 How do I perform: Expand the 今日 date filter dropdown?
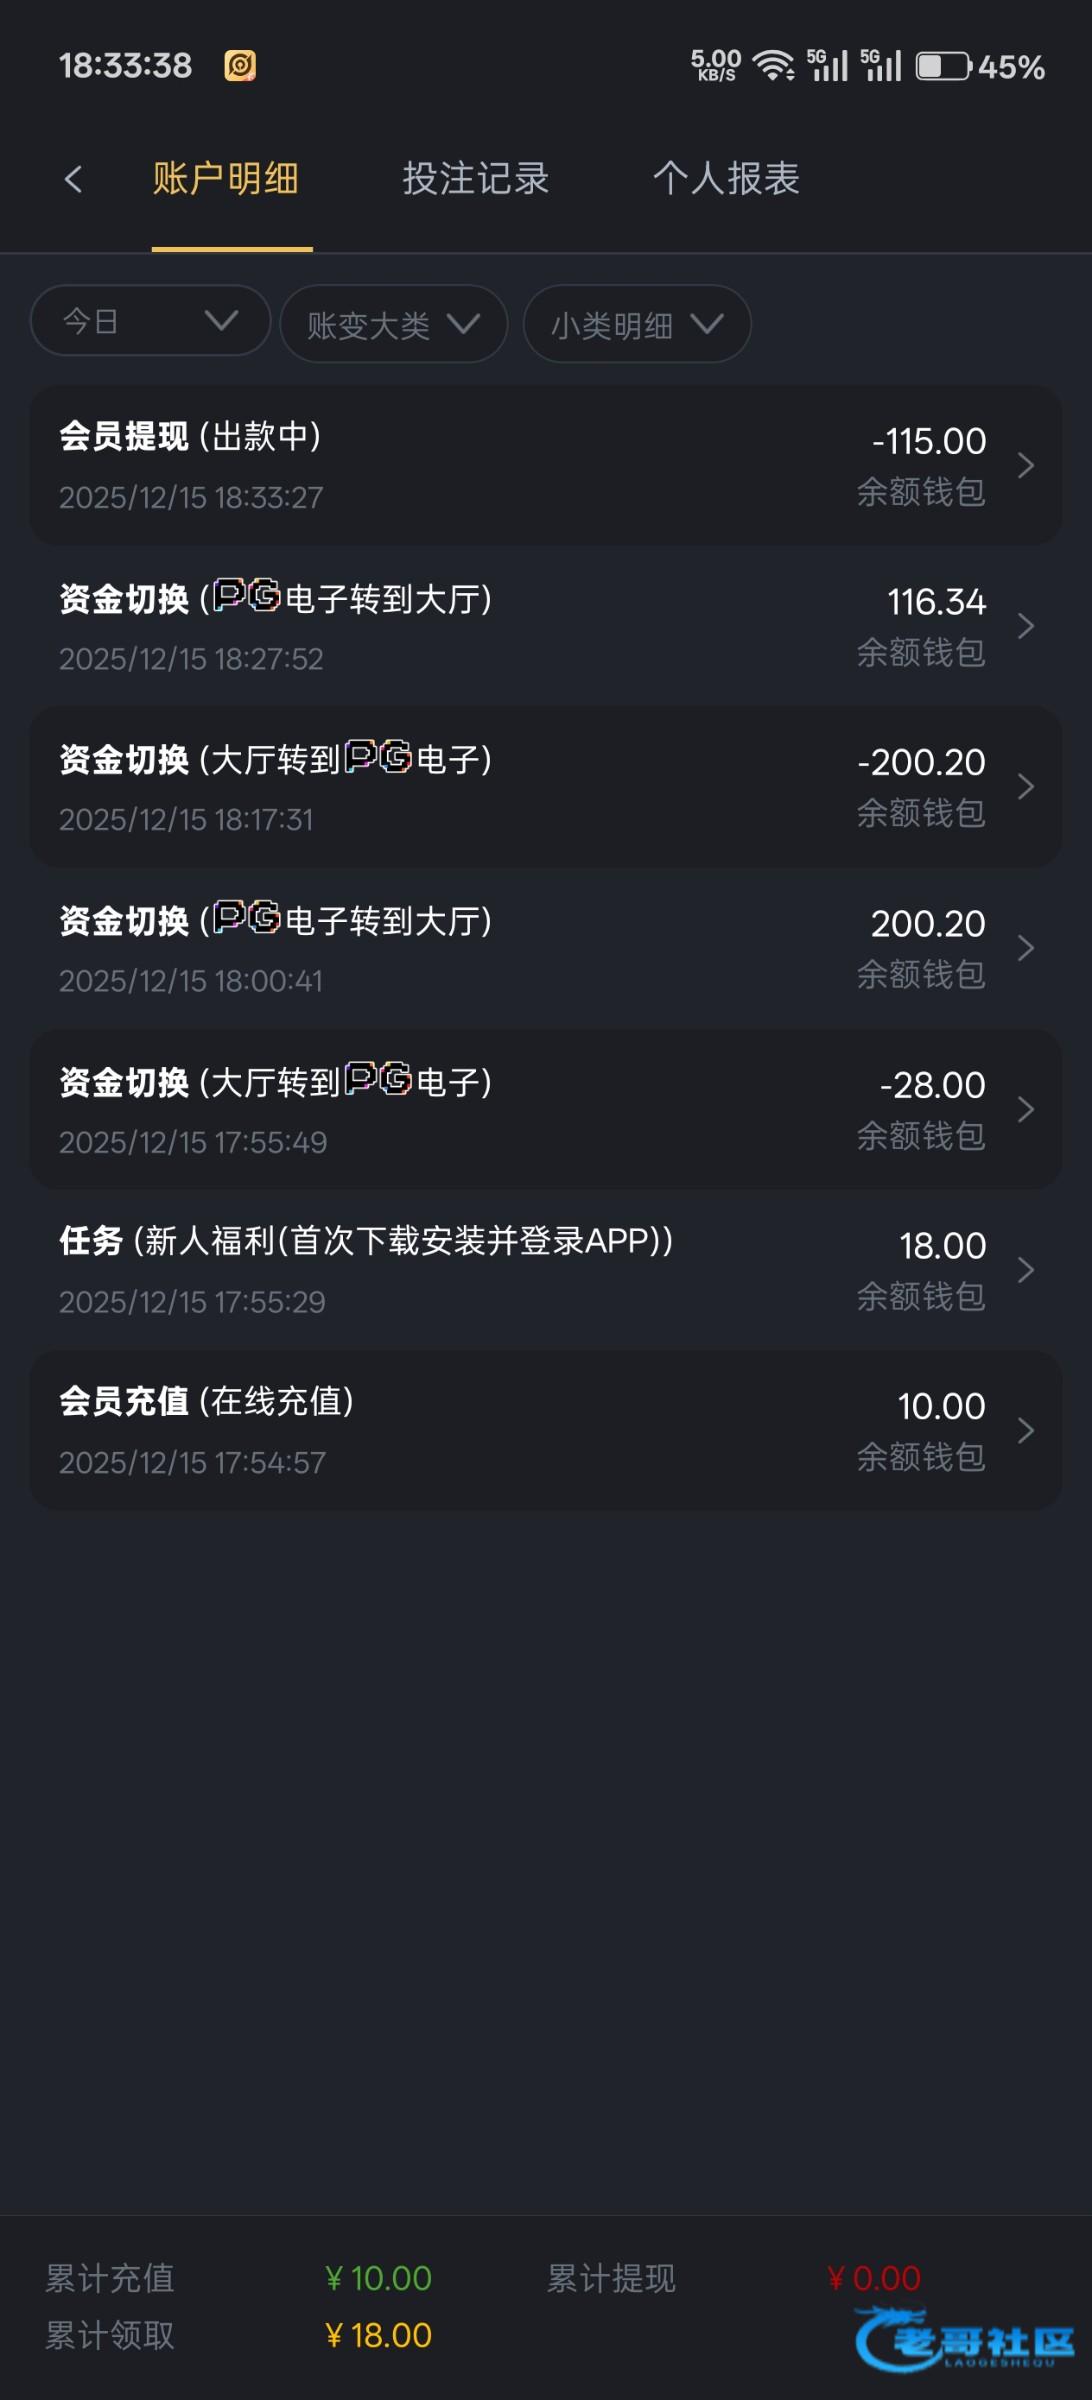(x=150, y=321)
